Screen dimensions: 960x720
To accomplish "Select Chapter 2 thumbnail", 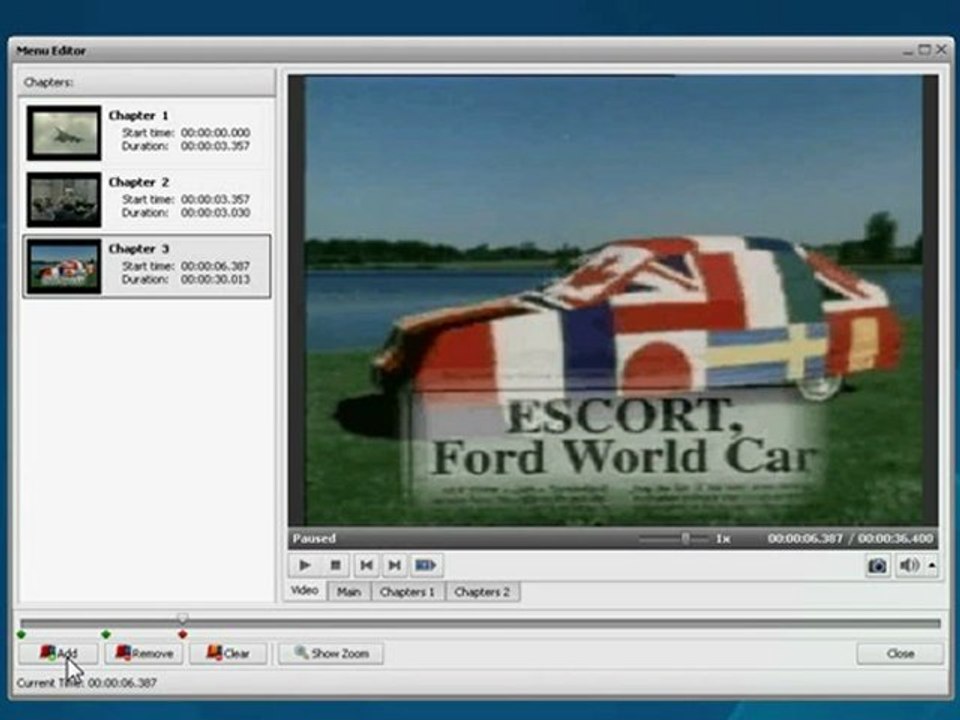I will click(64, 200).
